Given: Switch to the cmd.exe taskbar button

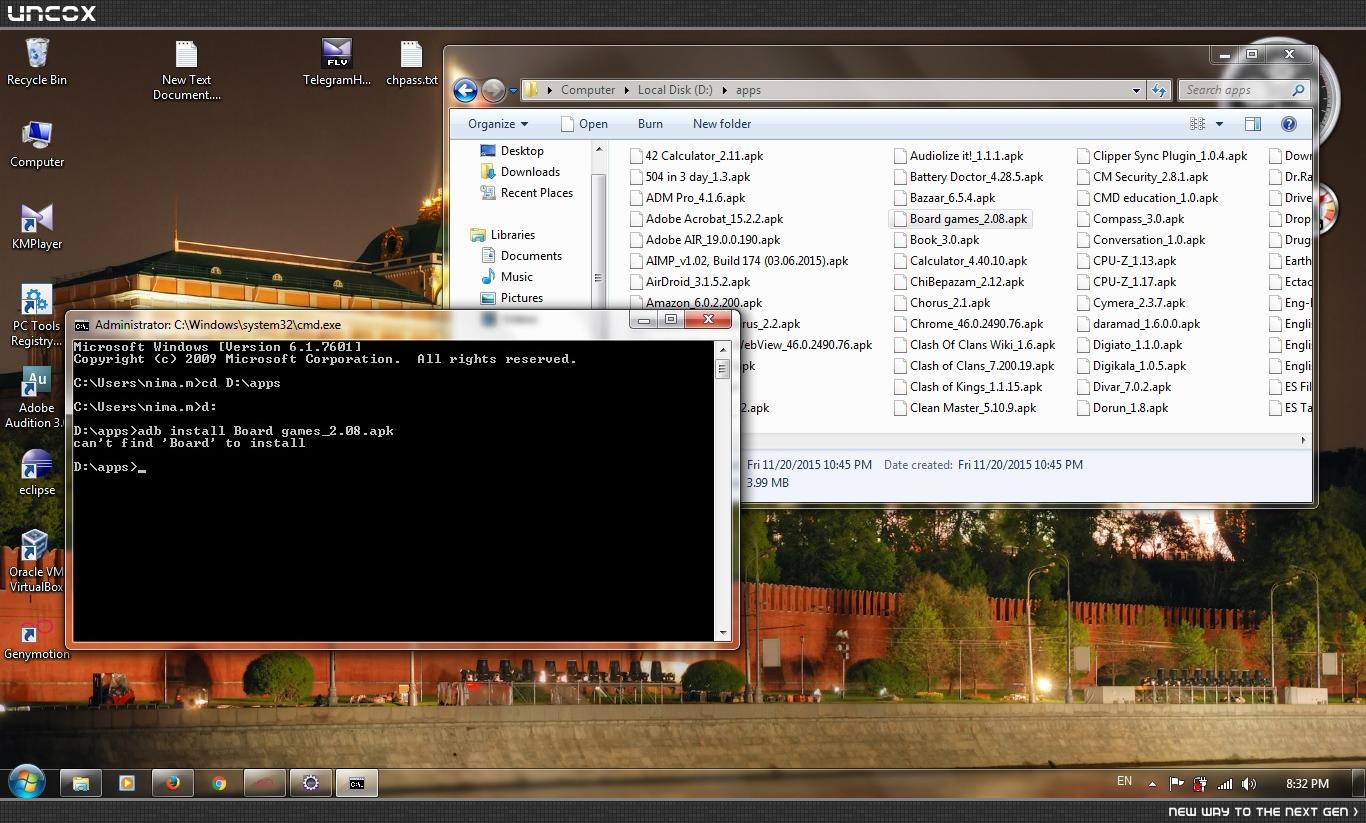Looking at the screenshot, I should pyautogui.click(x=356, y=783).
